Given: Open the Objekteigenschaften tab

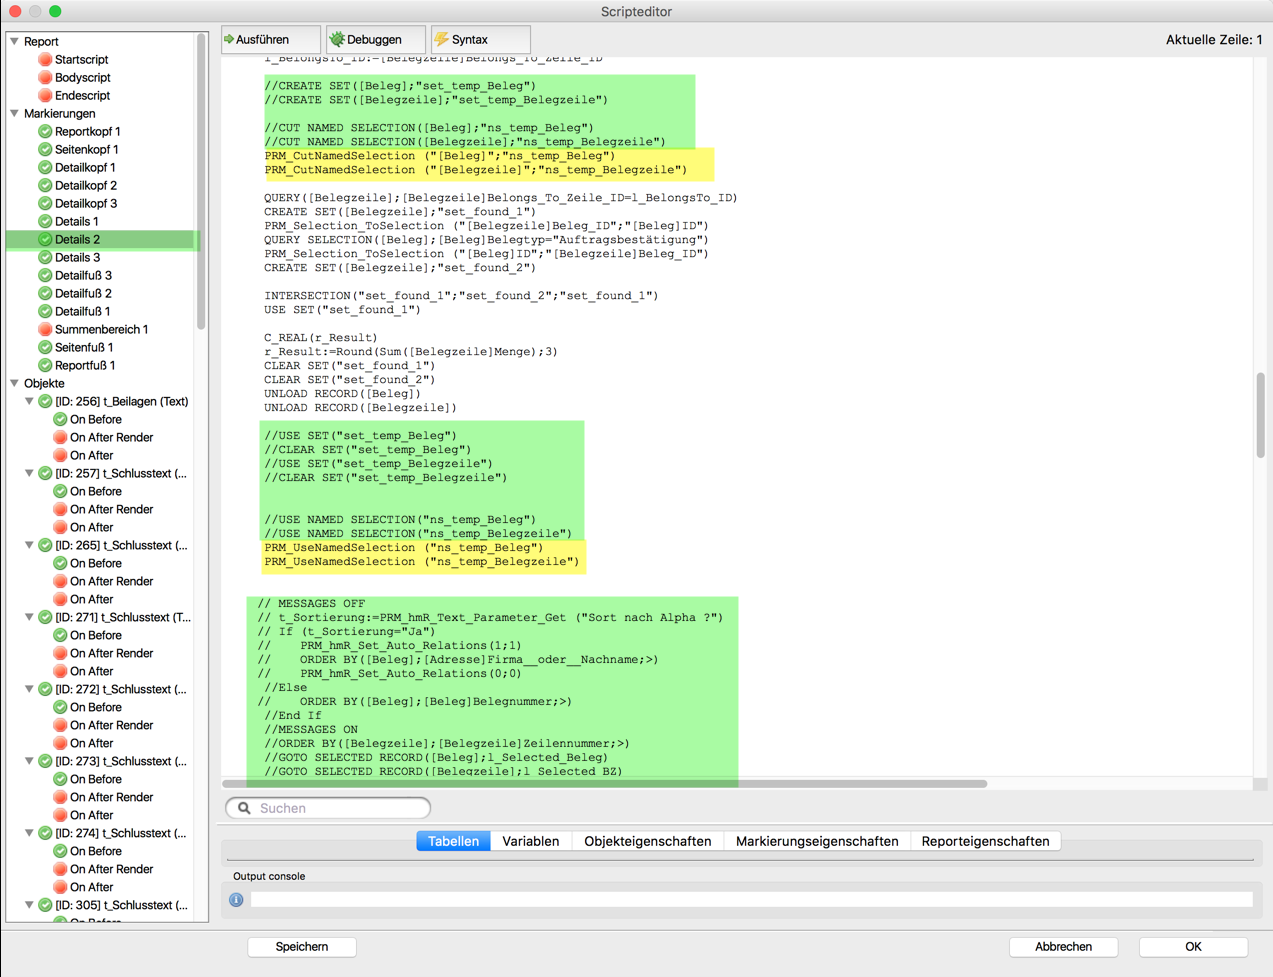Looking at the screenshot, I should coord(647,841).
